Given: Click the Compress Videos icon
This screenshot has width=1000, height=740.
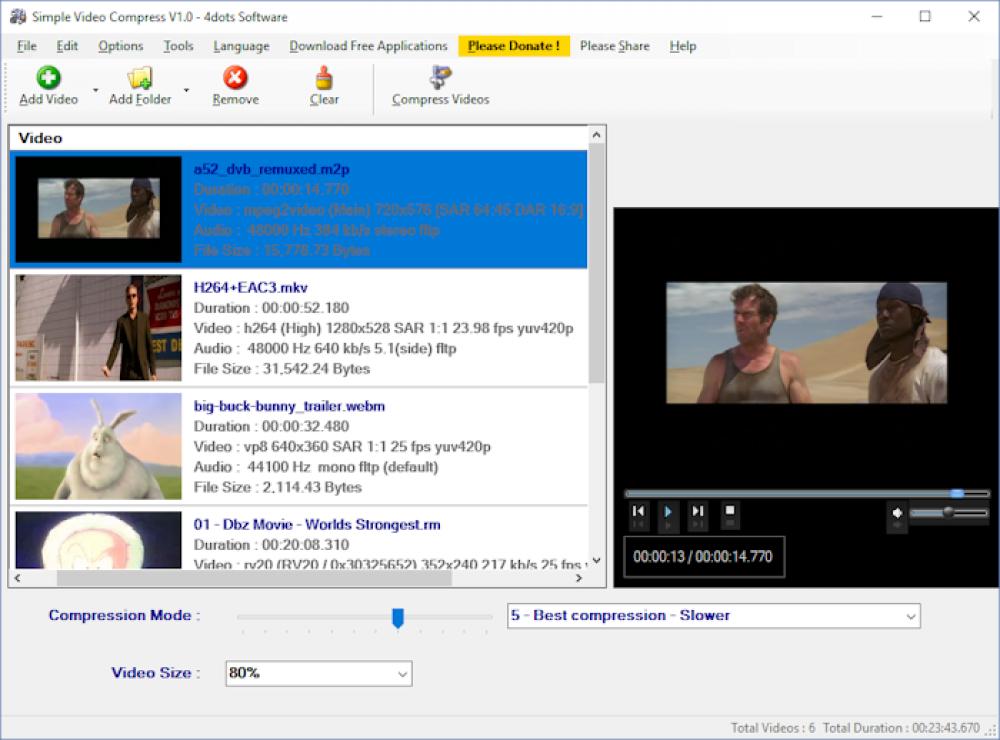Looking at the screenshot, I should [x=440, y=80].
